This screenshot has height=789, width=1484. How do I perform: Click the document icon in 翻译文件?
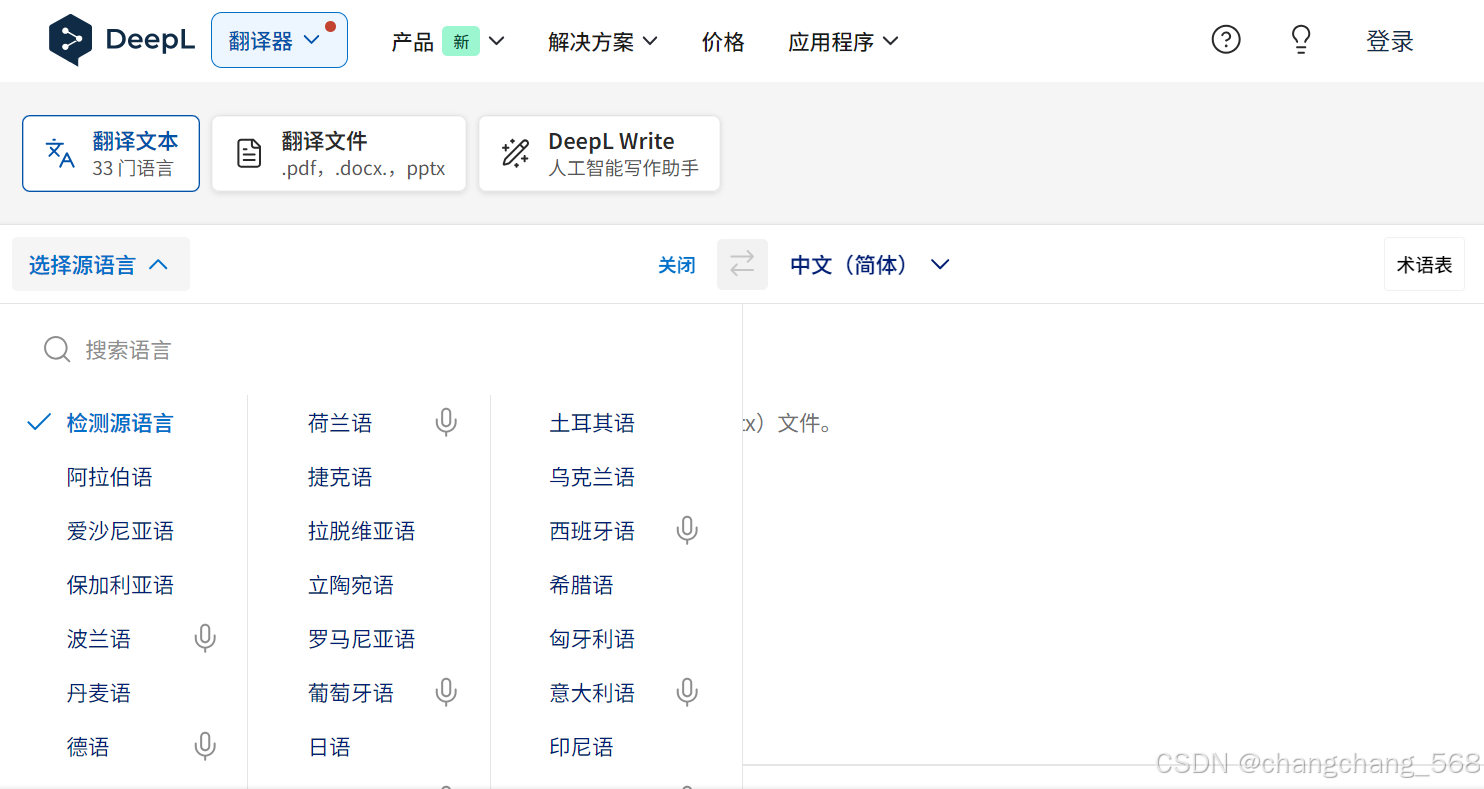click(249, 153)
